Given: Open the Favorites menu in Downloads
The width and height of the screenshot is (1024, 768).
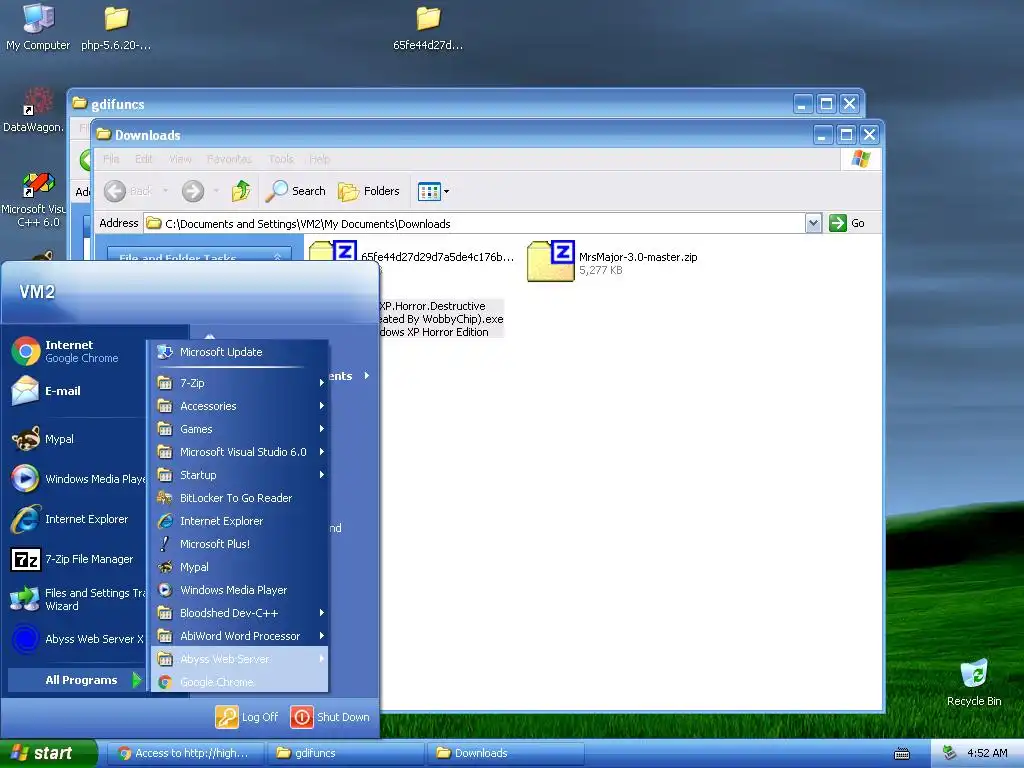Looking at the screenshot, I should [x=229, y=159].
